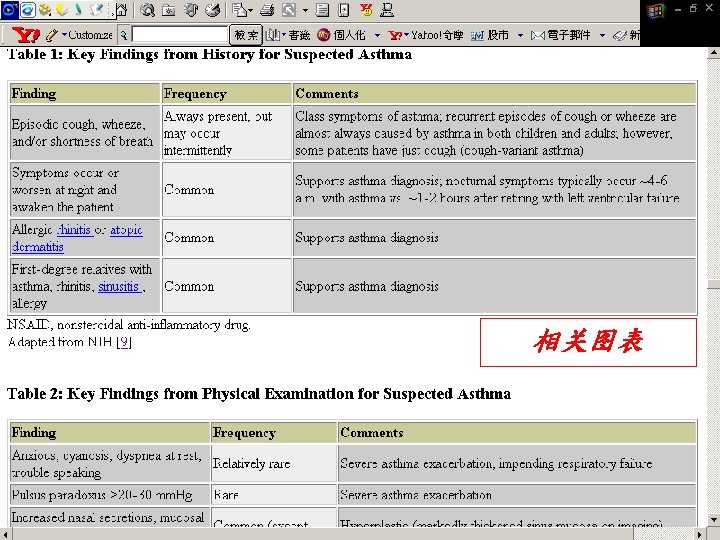Image resolution: width=720 pixels, height=540 pixels.
Task: Click the Discuss notebook toolbar icon
Action: (x=344, y=10)
